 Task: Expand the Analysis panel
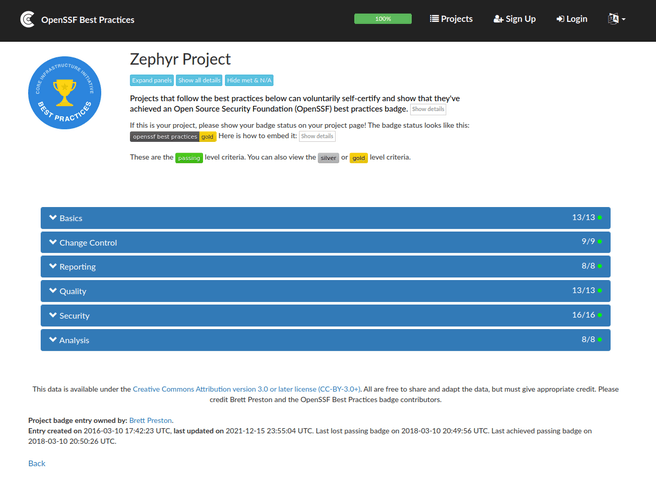[x=325, y=340]
